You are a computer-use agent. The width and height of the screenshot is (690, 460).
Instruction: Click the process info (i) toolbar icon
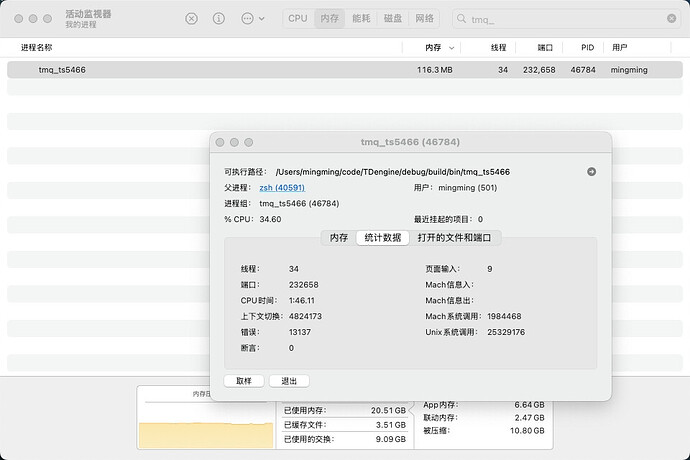click(218, 18)
